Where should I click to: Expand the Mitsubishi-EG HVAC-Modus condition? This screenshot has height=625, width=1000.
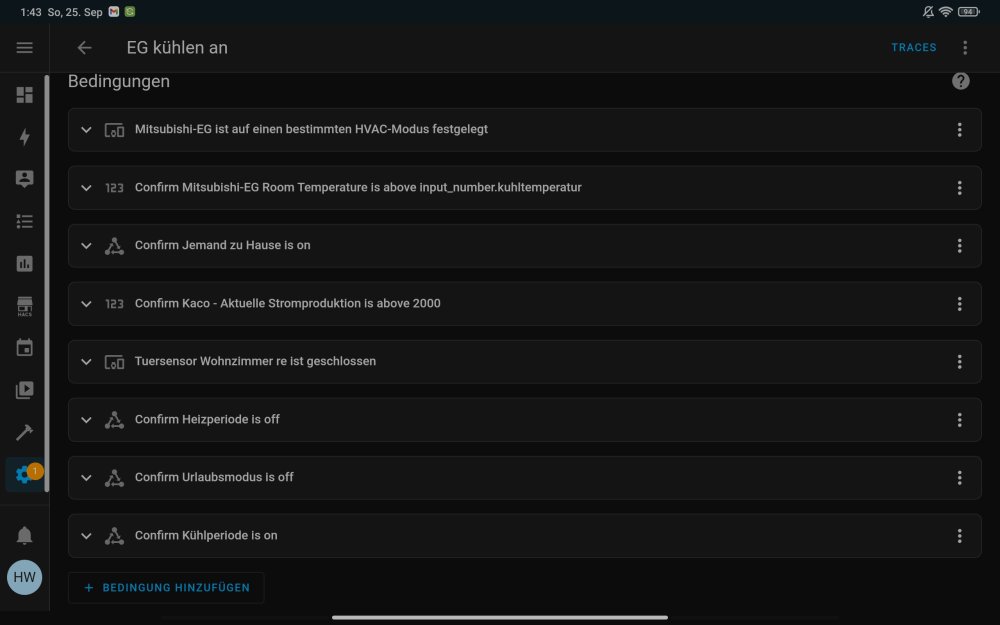tap(86, 129)
